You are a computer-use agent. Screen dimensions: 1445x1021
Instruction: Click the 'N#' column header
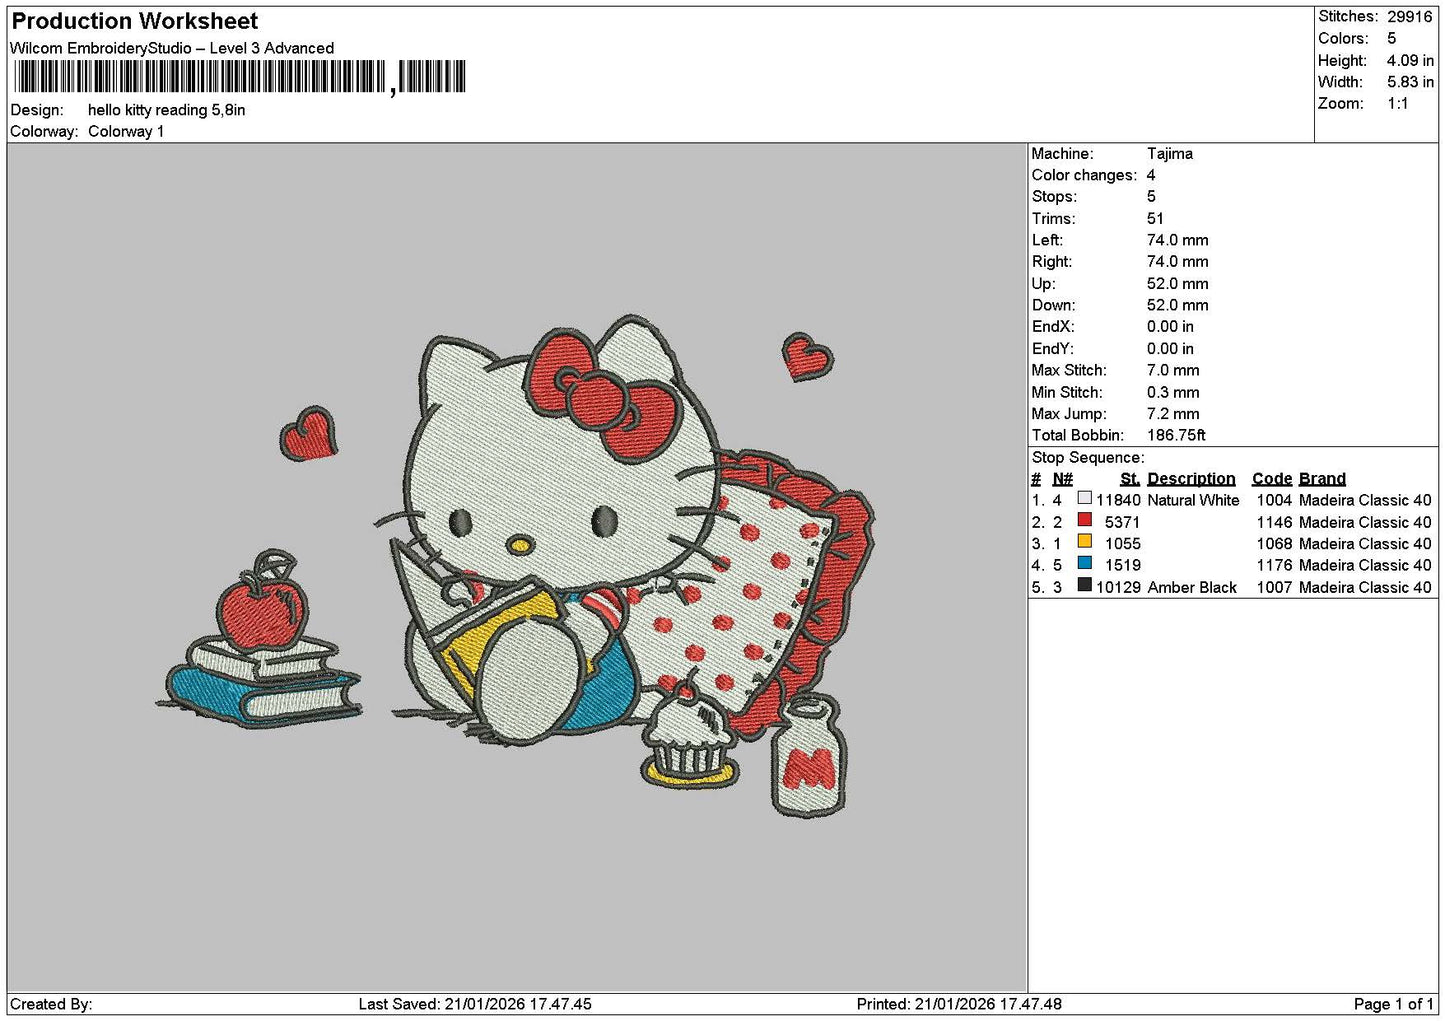[1062, 479]
